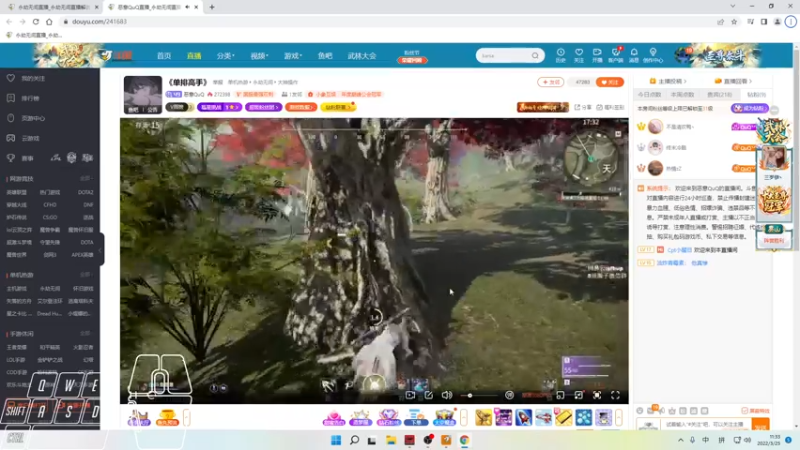Click emoji smiley icon above chat input
This screenshot has height=450, width=800.
640,411
